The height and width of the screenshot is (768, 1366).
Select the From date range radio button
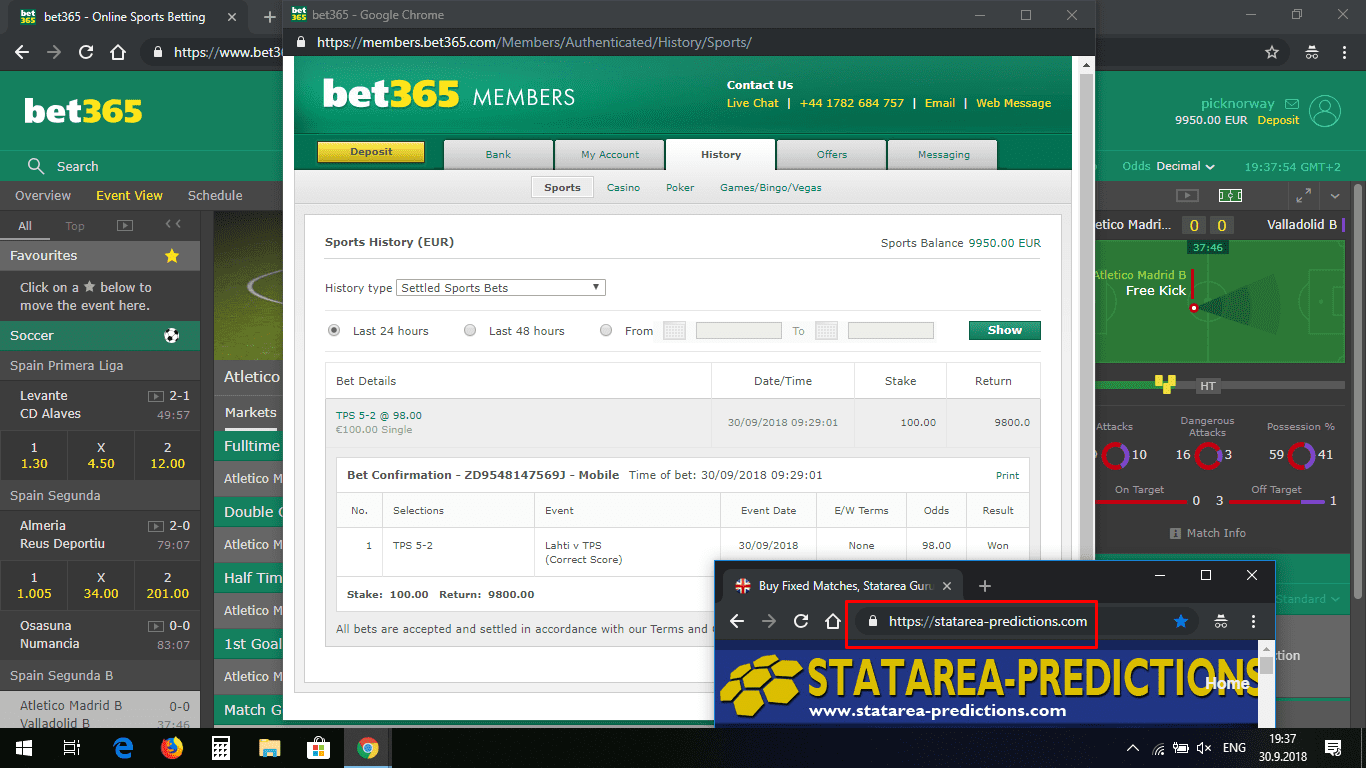click(606, 331)
